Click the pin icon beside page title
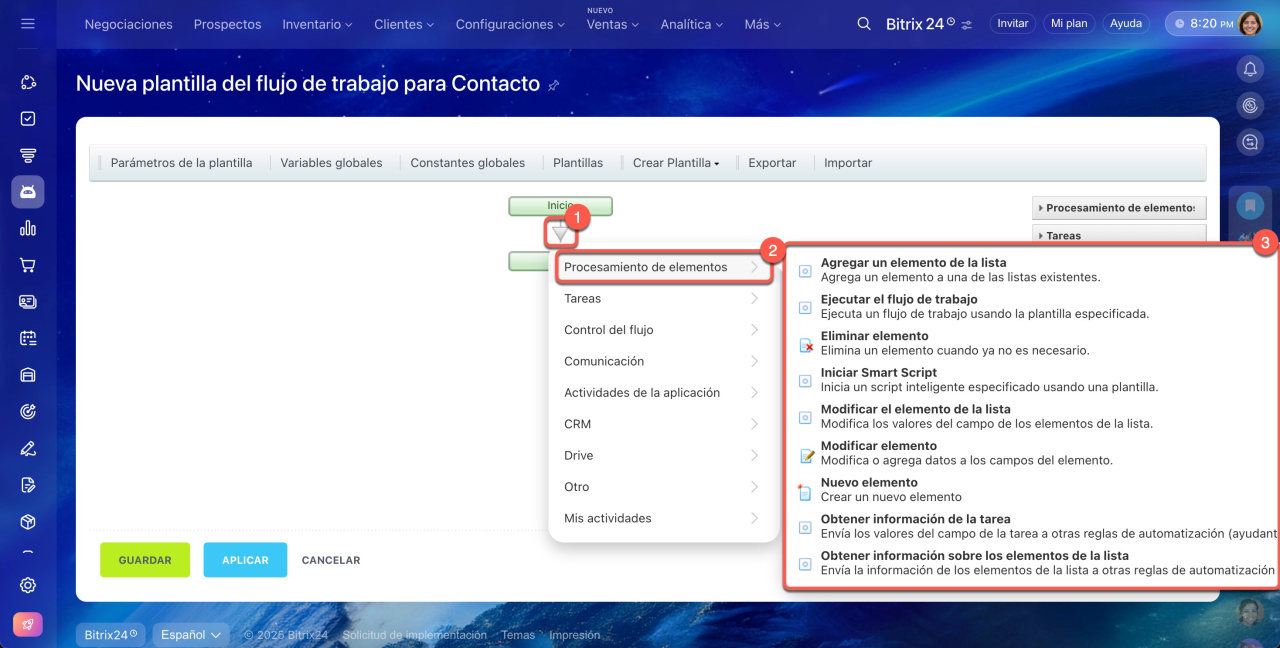The image size is (1280, 648). click(x=553, y=86)
